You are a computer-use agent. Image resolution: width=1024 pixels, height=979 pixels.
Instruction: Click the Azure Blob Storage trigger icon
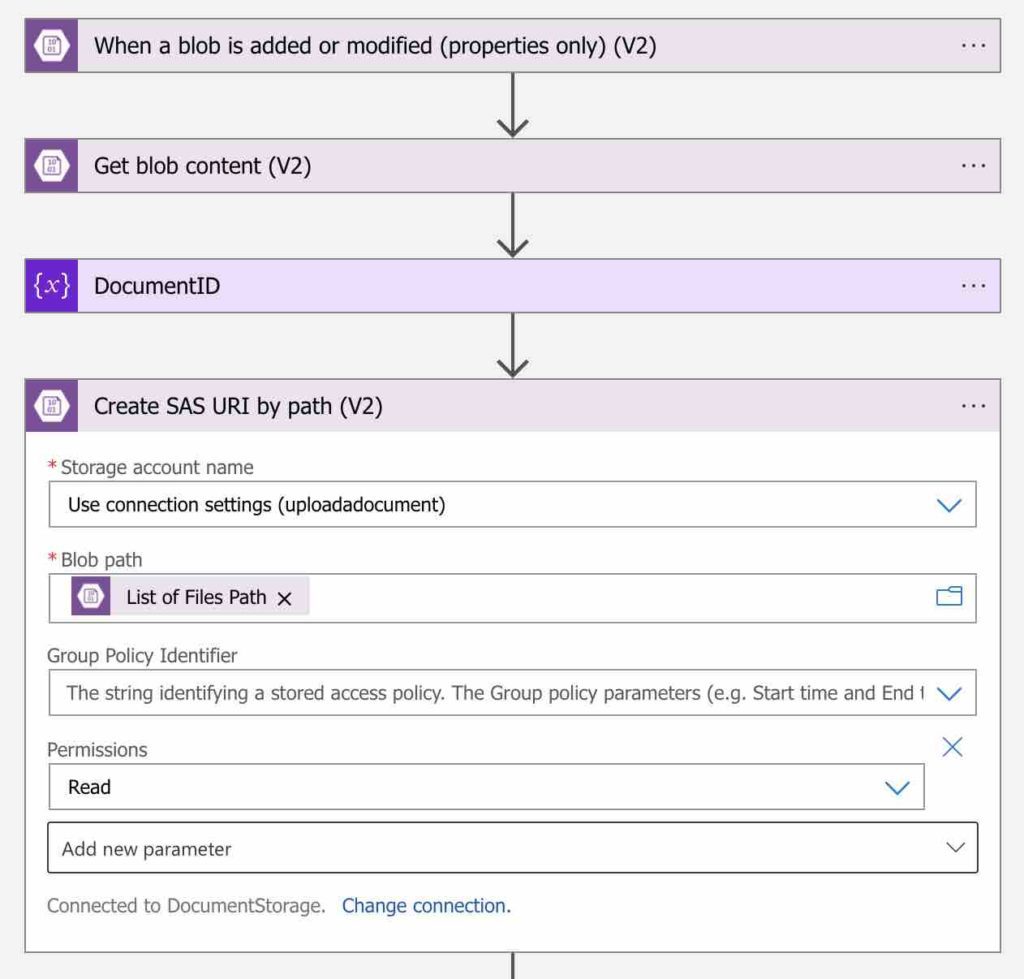[x=49, y=45]
